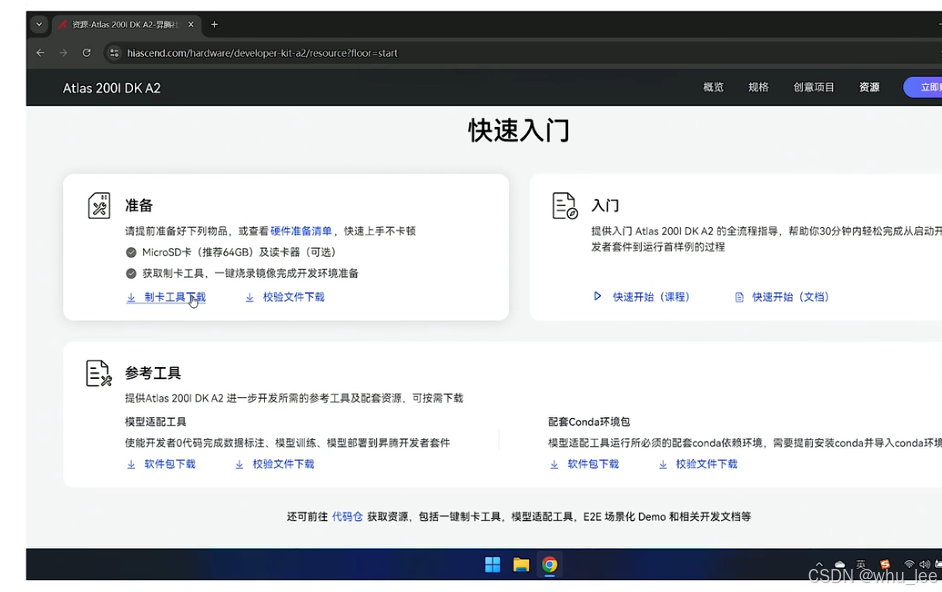942x592 pixels.
Task: Open 快速开始（文档） link
Action: coord(791,297)
